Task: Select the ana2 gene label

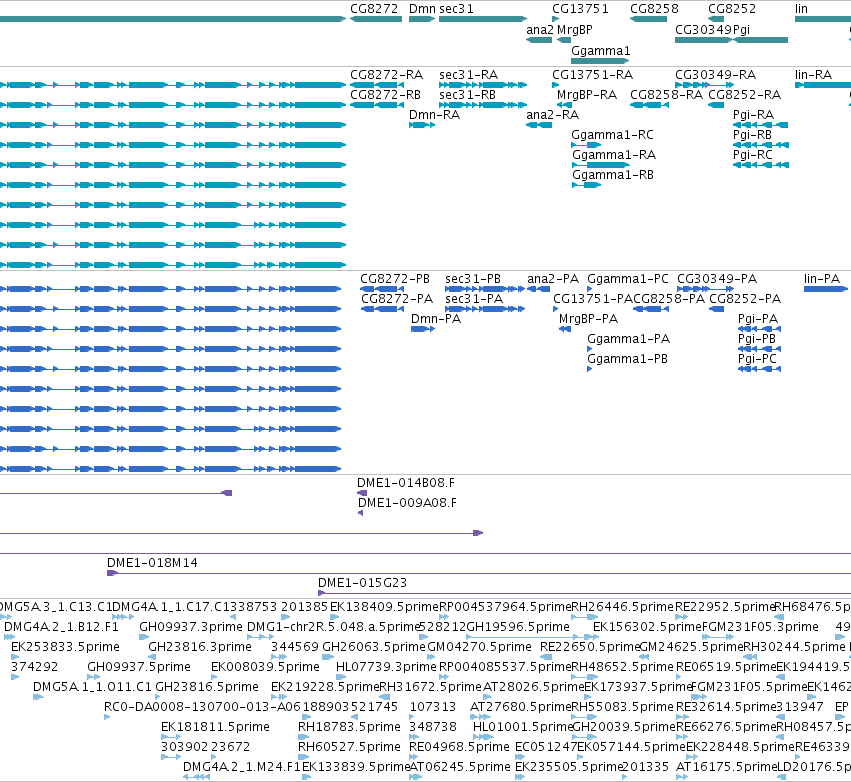Action: (x=539, y=30)
